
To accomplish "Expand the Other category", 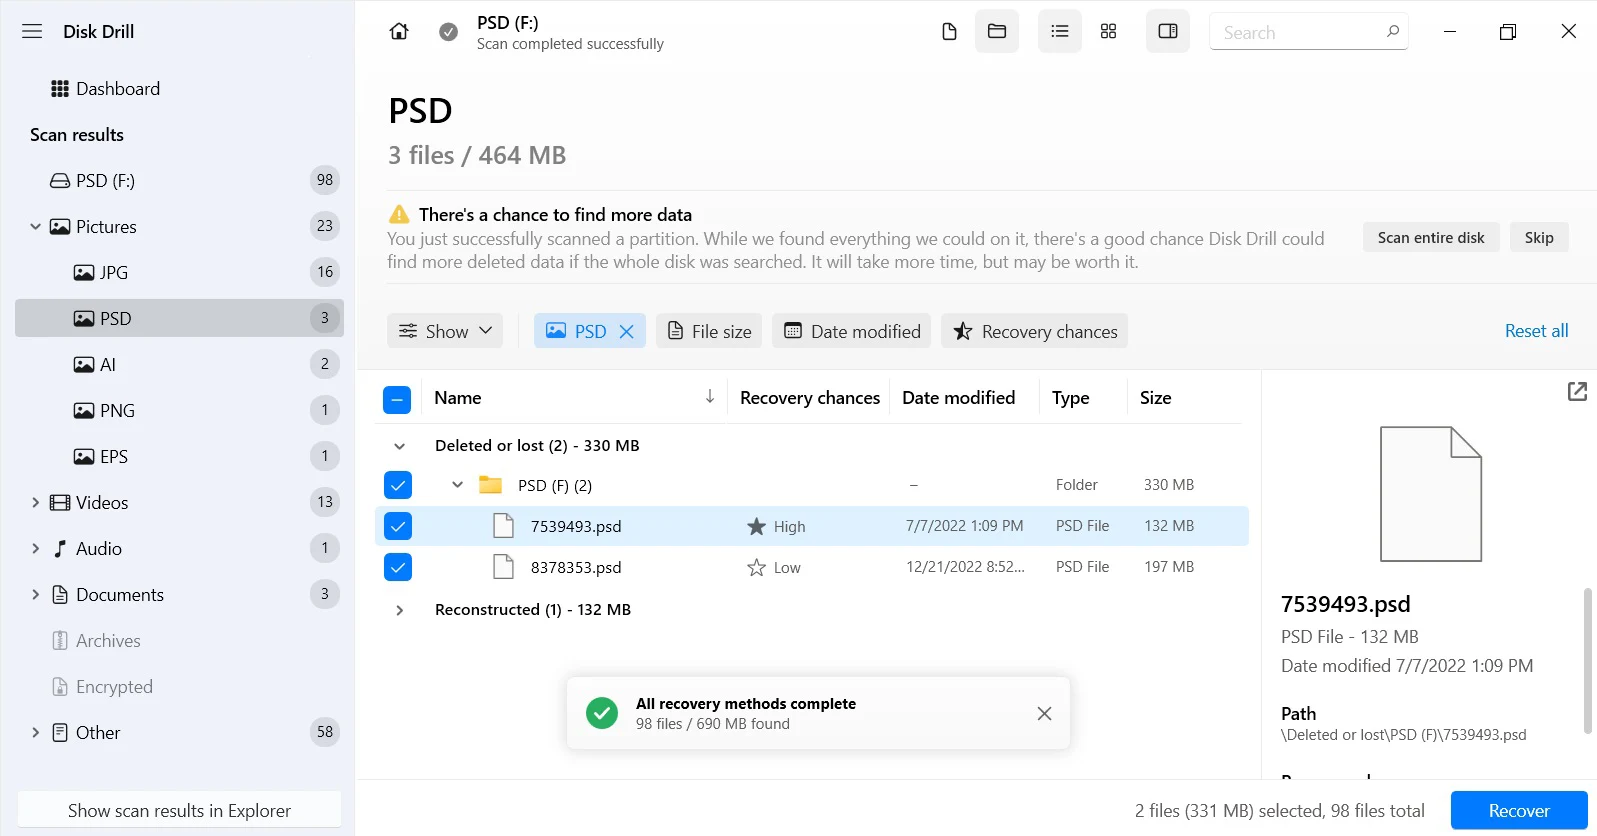I will pyautogui.click(x=35, y=732).
